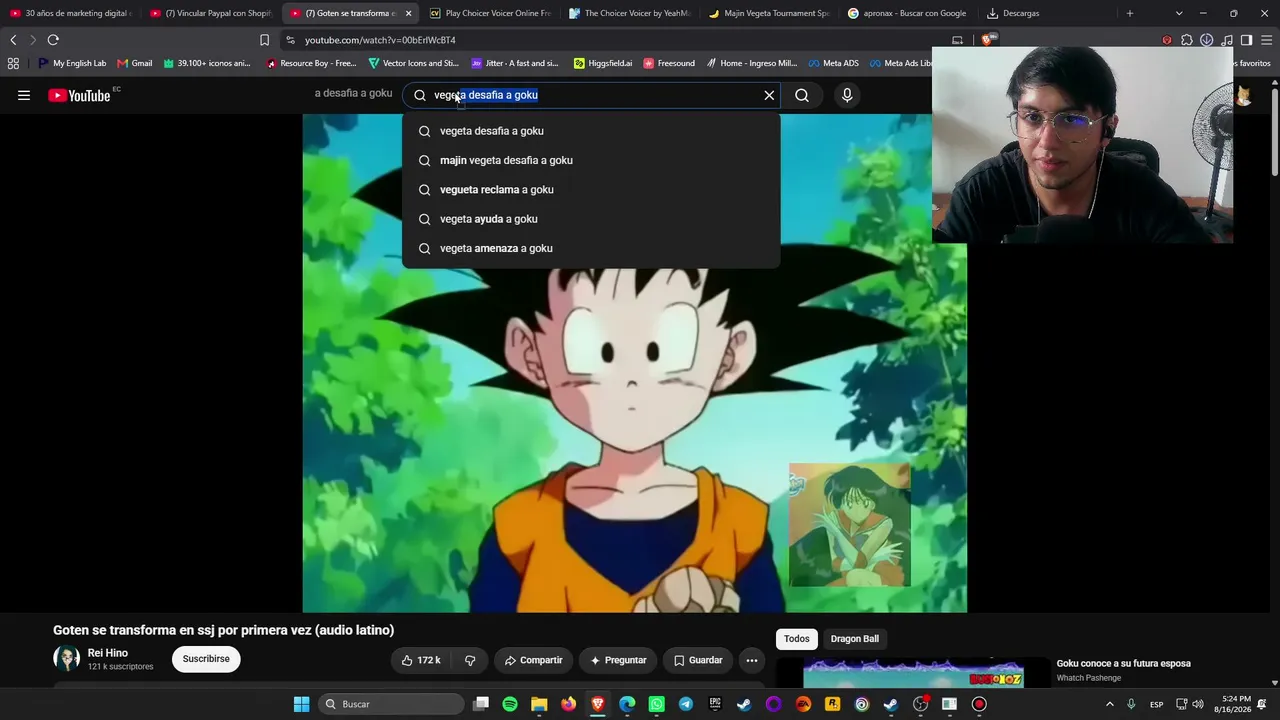Dislike the Goten video
The image size is (1280, 720).
tap(470, 660)
